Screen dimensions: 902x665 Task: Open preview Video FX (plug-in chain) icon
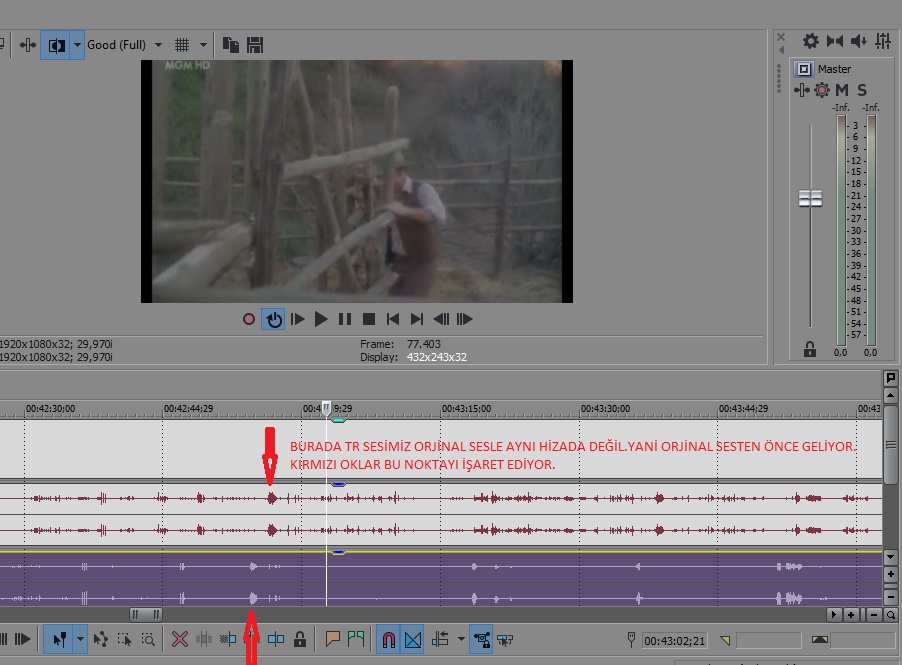click(28, 45)
